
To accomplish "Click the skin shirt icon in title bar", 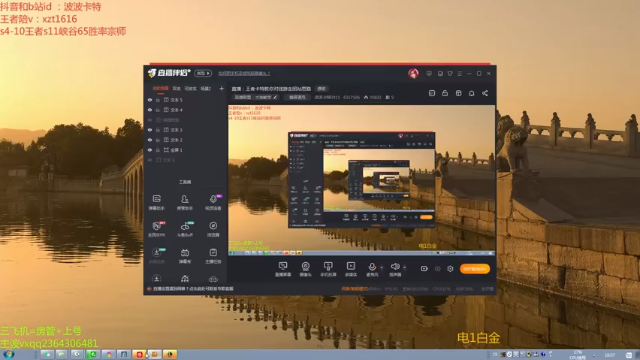I will pos(450,73).
